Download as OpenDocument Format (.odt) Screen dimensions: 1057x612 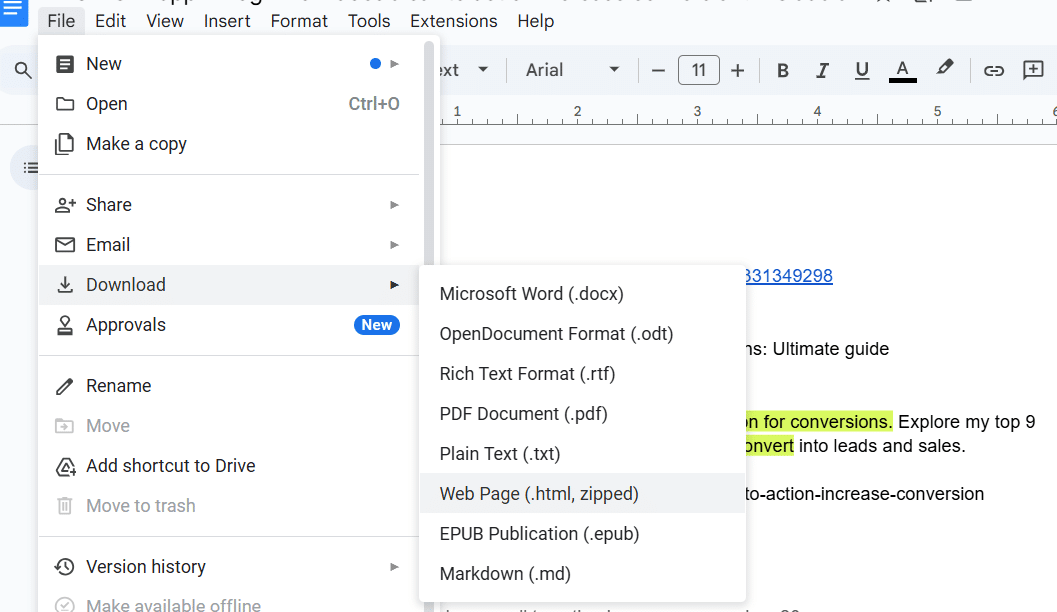pyautogui.click(x=582, y=334)
